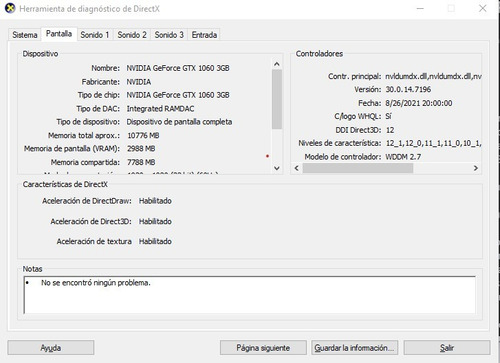
Task: Click Habilitado next to Aceleración de textura
Action: 155,241
